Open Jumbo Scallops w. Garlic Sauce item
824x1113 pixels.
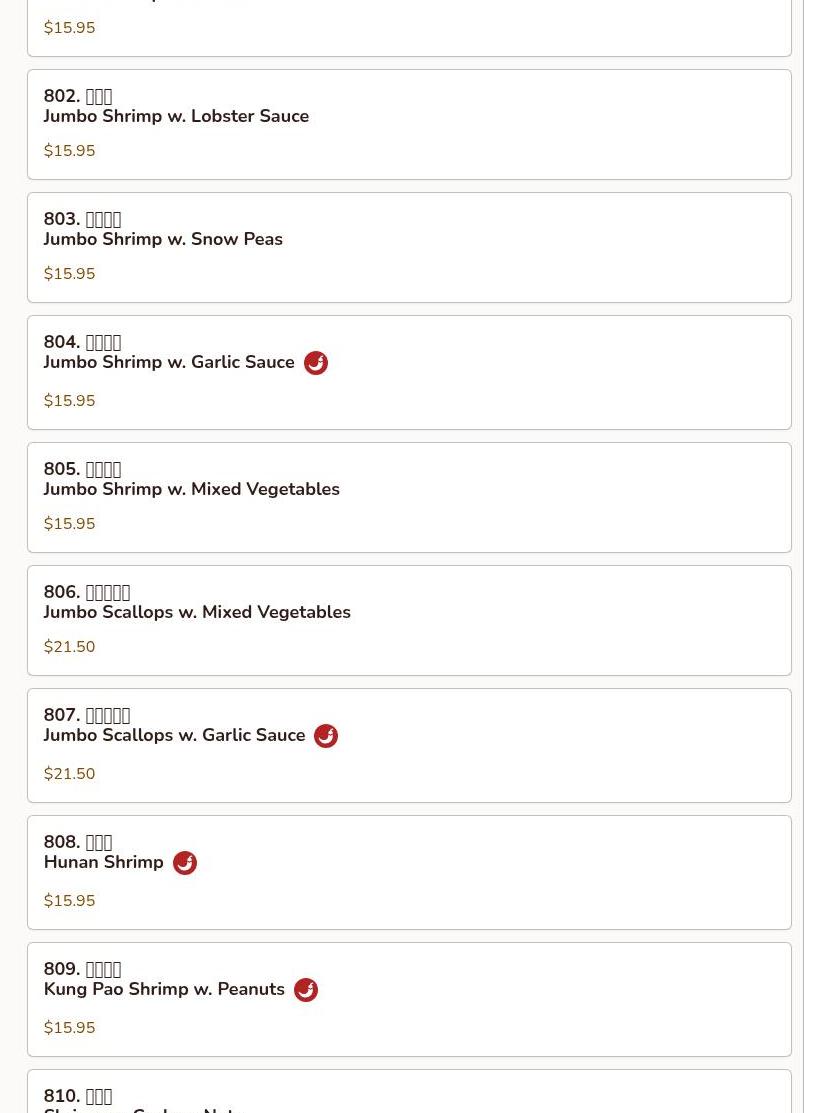[x=410, y=745]
